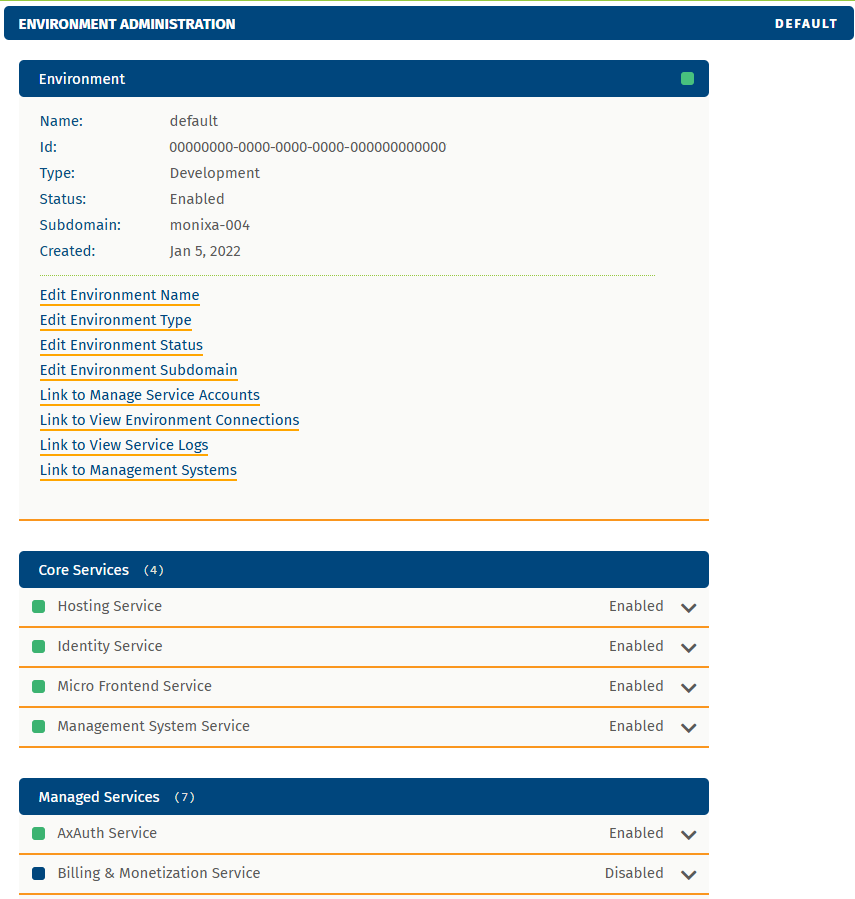
Task: Open Edit Environment Status link
Action: click(x=121, y=345)
